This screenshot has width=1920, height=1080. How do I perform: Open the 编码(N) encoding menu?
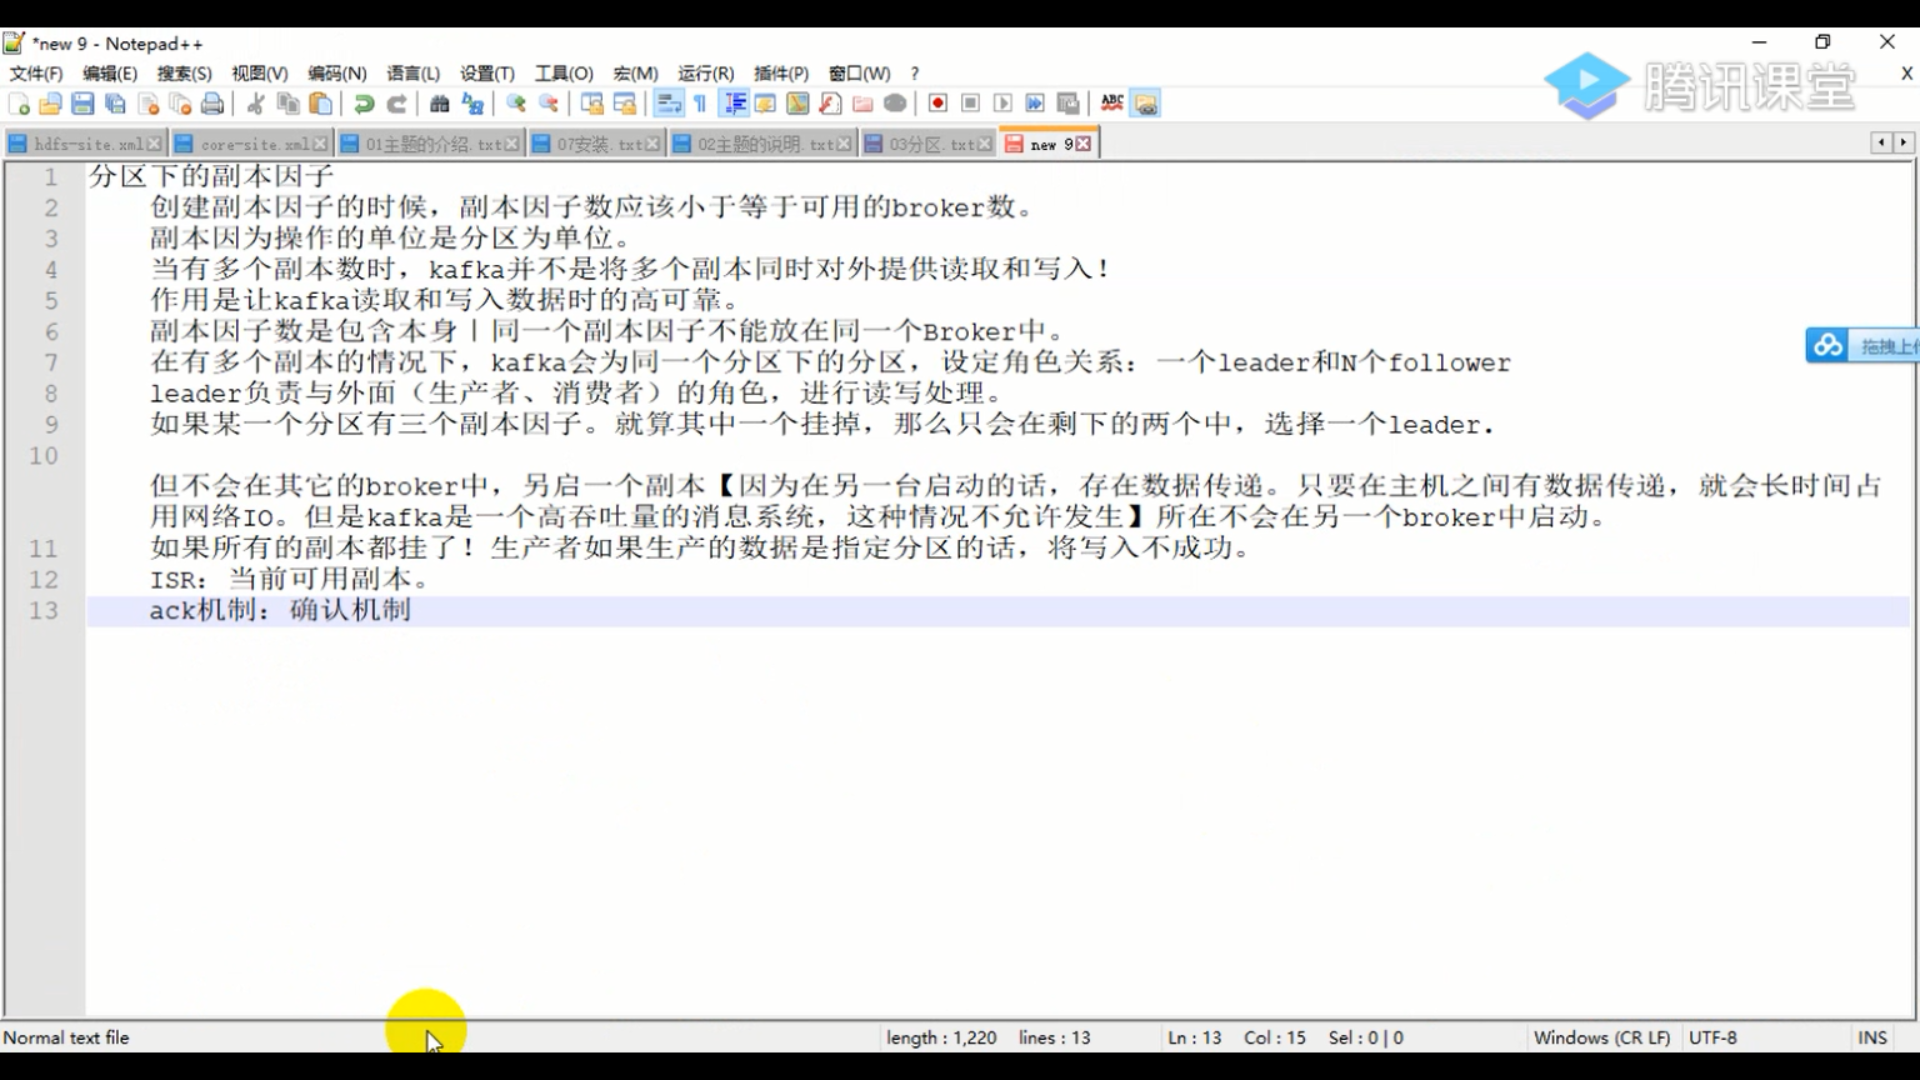(x=337, y=73)
